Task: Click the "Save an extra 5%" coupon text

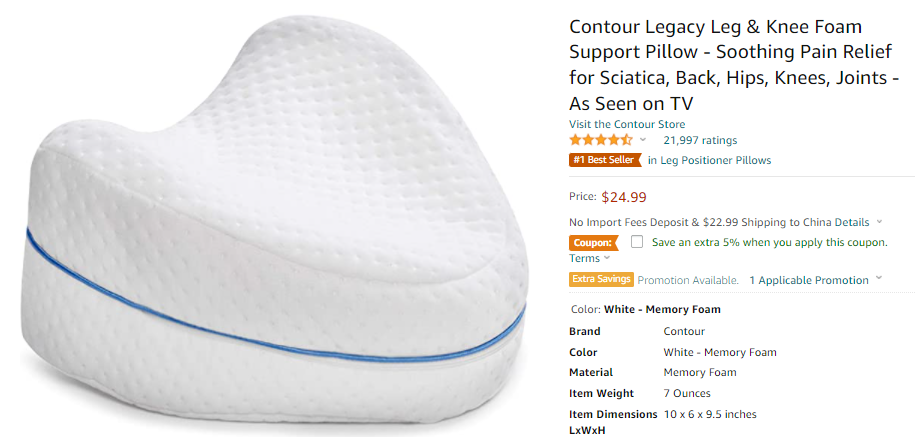Action: click(769, 242)
